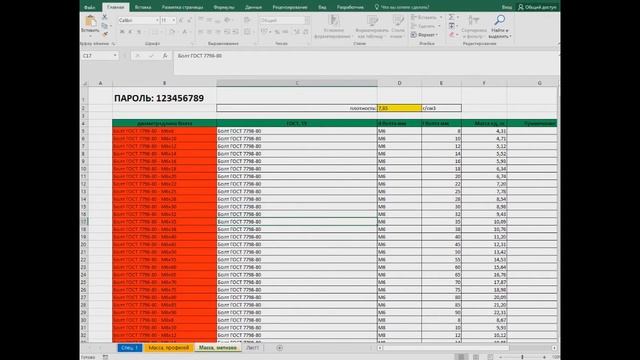Open the Лист1 sheet tab
This screenshot has height=360, width=640.
[x=253, y=348]
